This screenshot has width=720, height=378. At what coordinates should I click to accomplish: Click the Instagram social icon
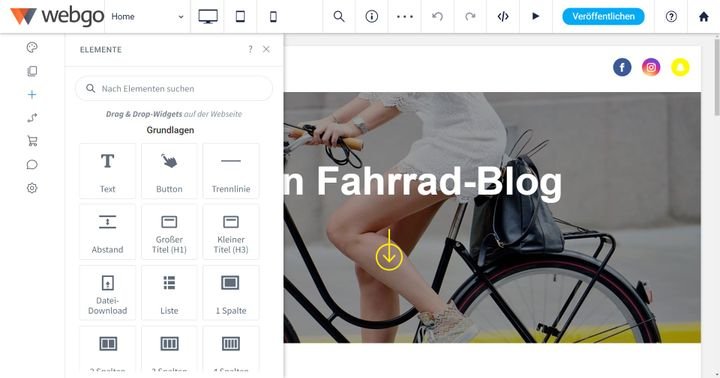[651, 68]
